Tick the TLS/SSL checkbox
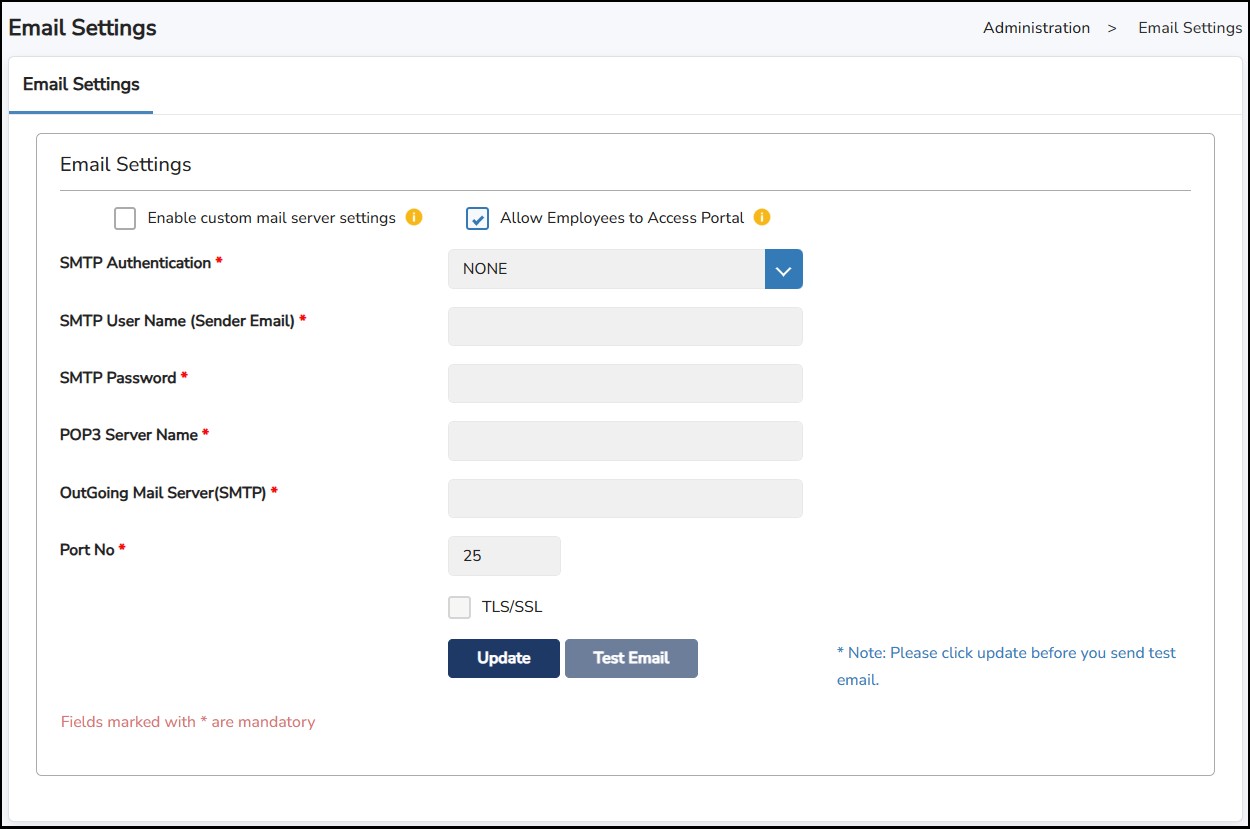The image size is (1250, 829). [x=459, y=607]
